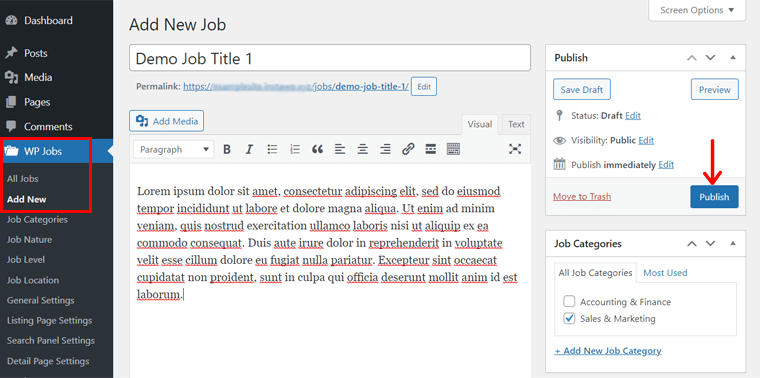Select All Job Categories tab
This screenshot has width=760, height=378.
596,273
